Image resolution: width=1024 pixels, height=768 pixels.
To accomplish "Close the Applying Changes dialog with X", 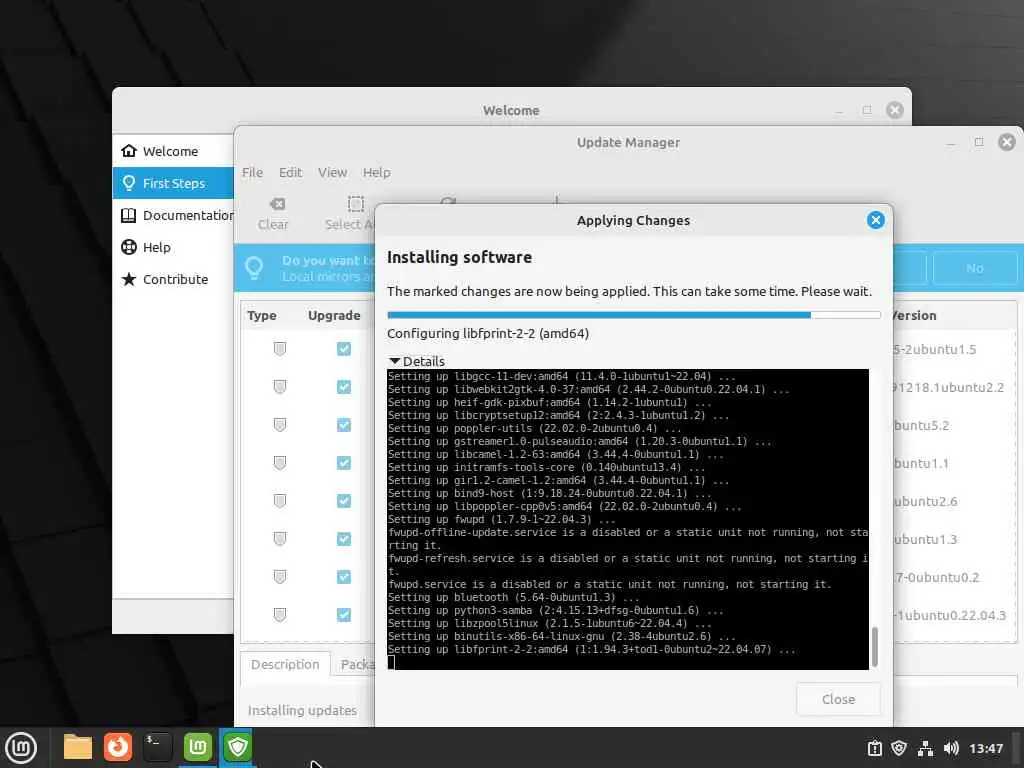I will (876, 220).
